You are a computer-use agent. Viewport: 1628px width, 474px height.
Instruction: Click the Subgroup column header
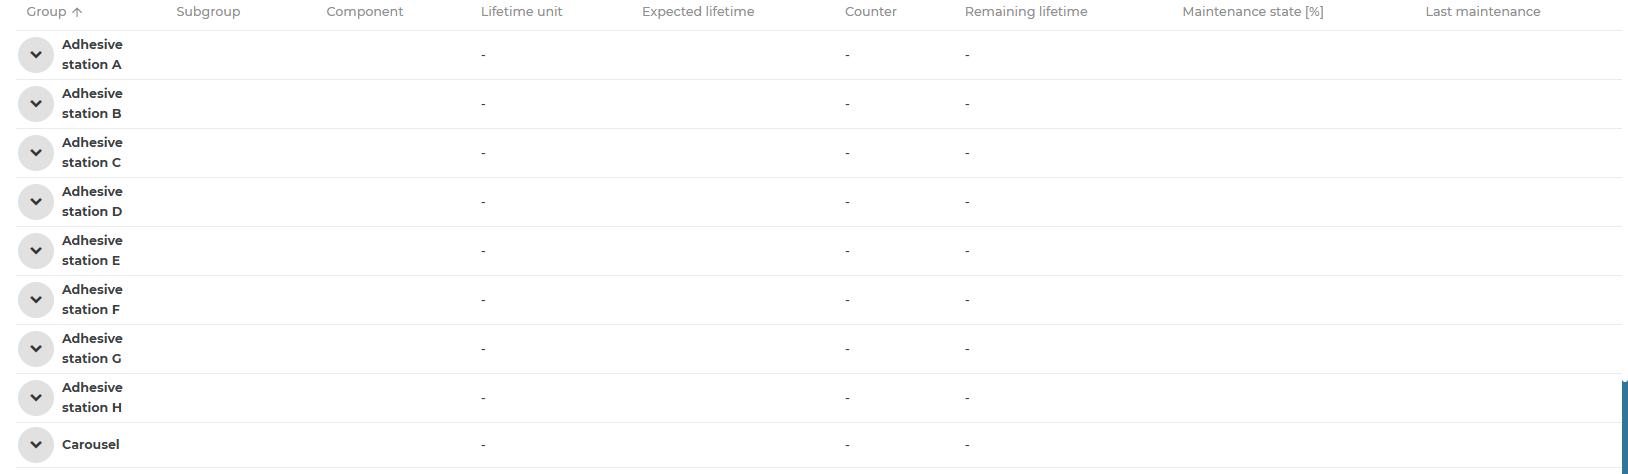pyautogui.click(x=208, y=12)
